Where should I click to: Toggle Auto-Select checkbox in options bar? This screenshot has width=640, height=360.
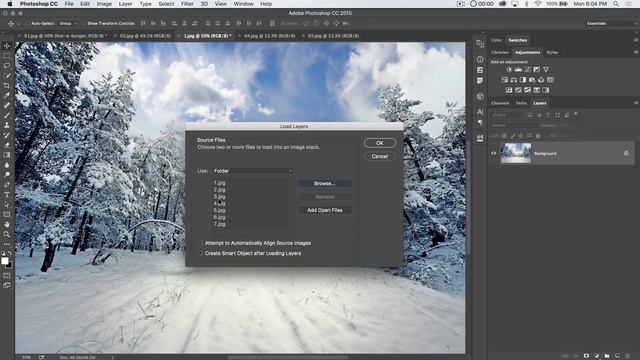click(x=28, y=24)
